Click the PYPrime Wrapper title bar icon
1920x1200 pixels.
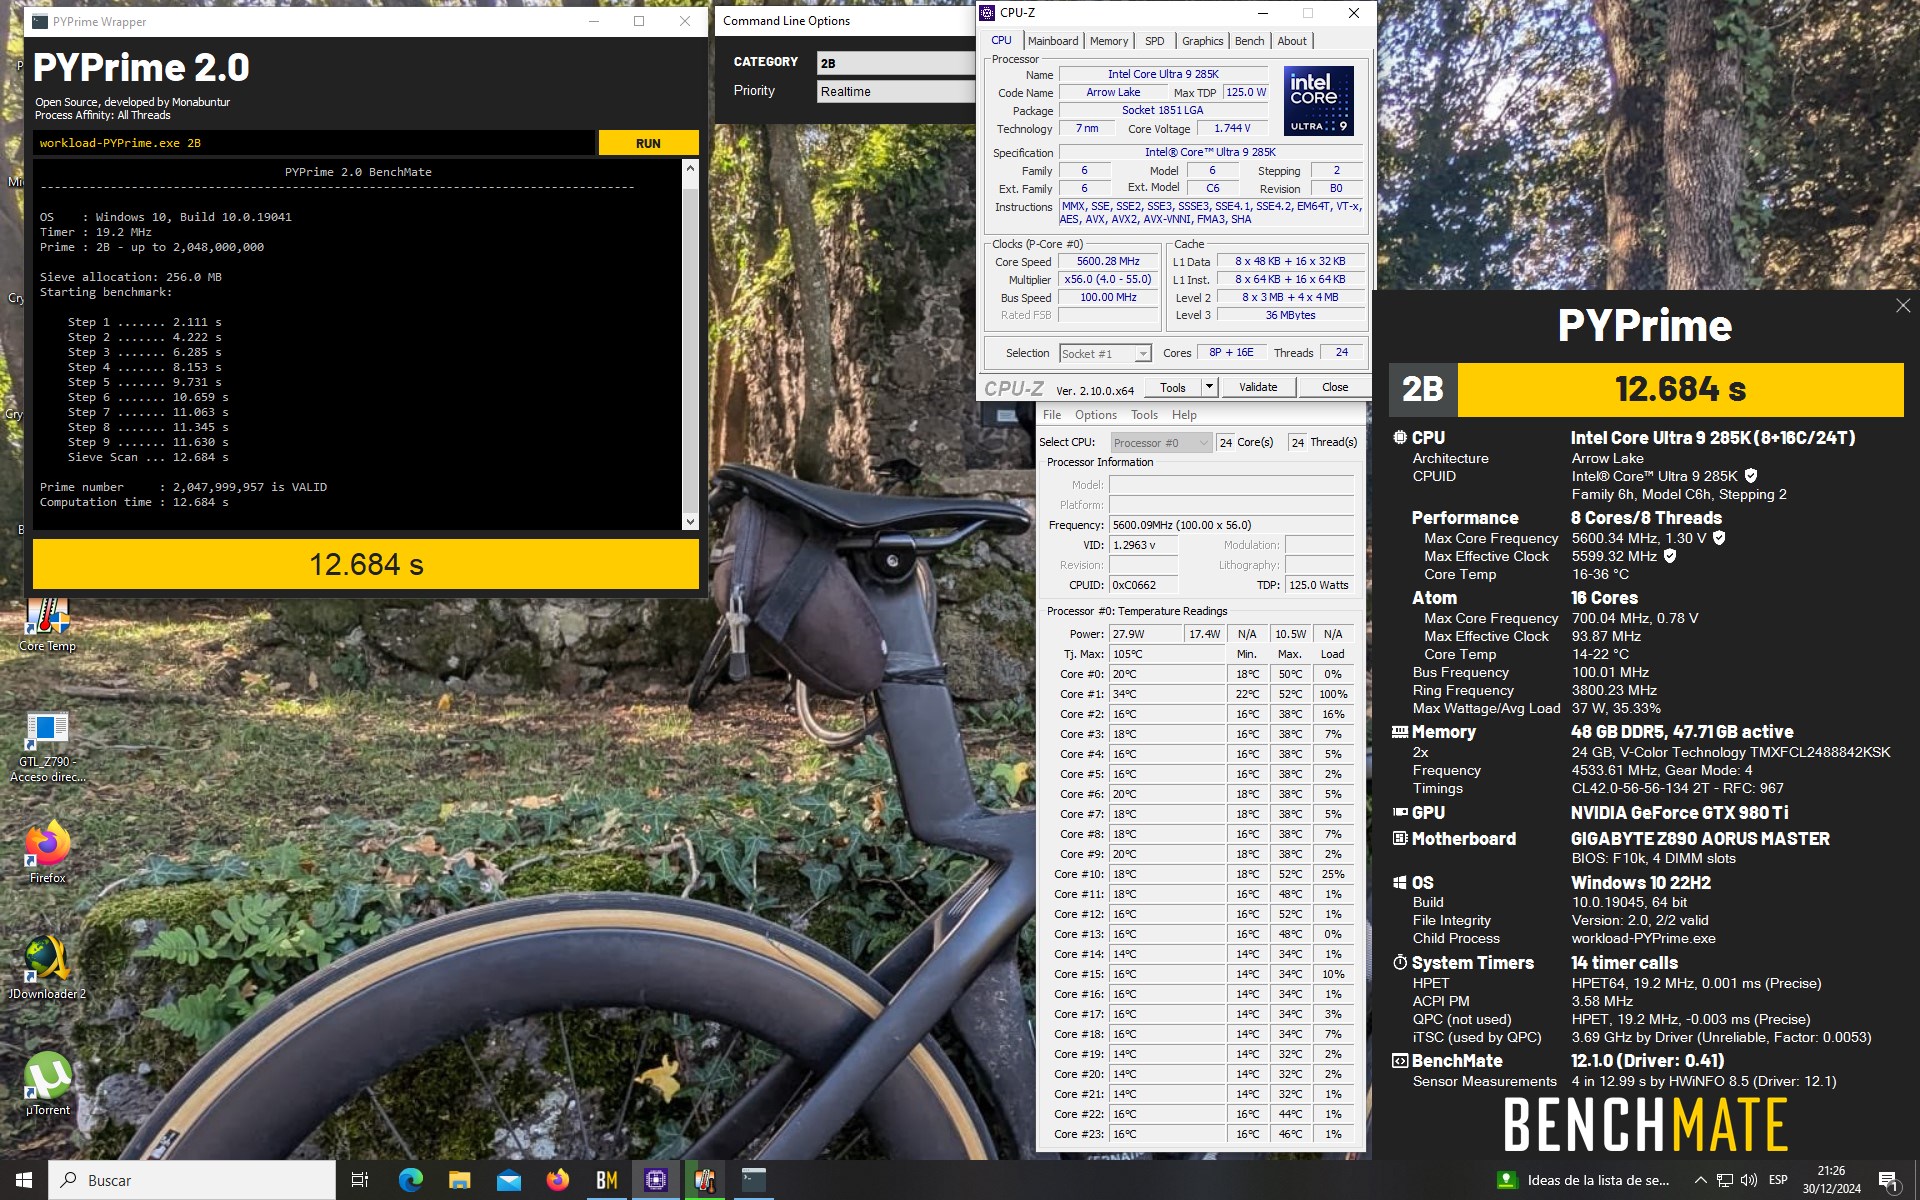[40, 21]
